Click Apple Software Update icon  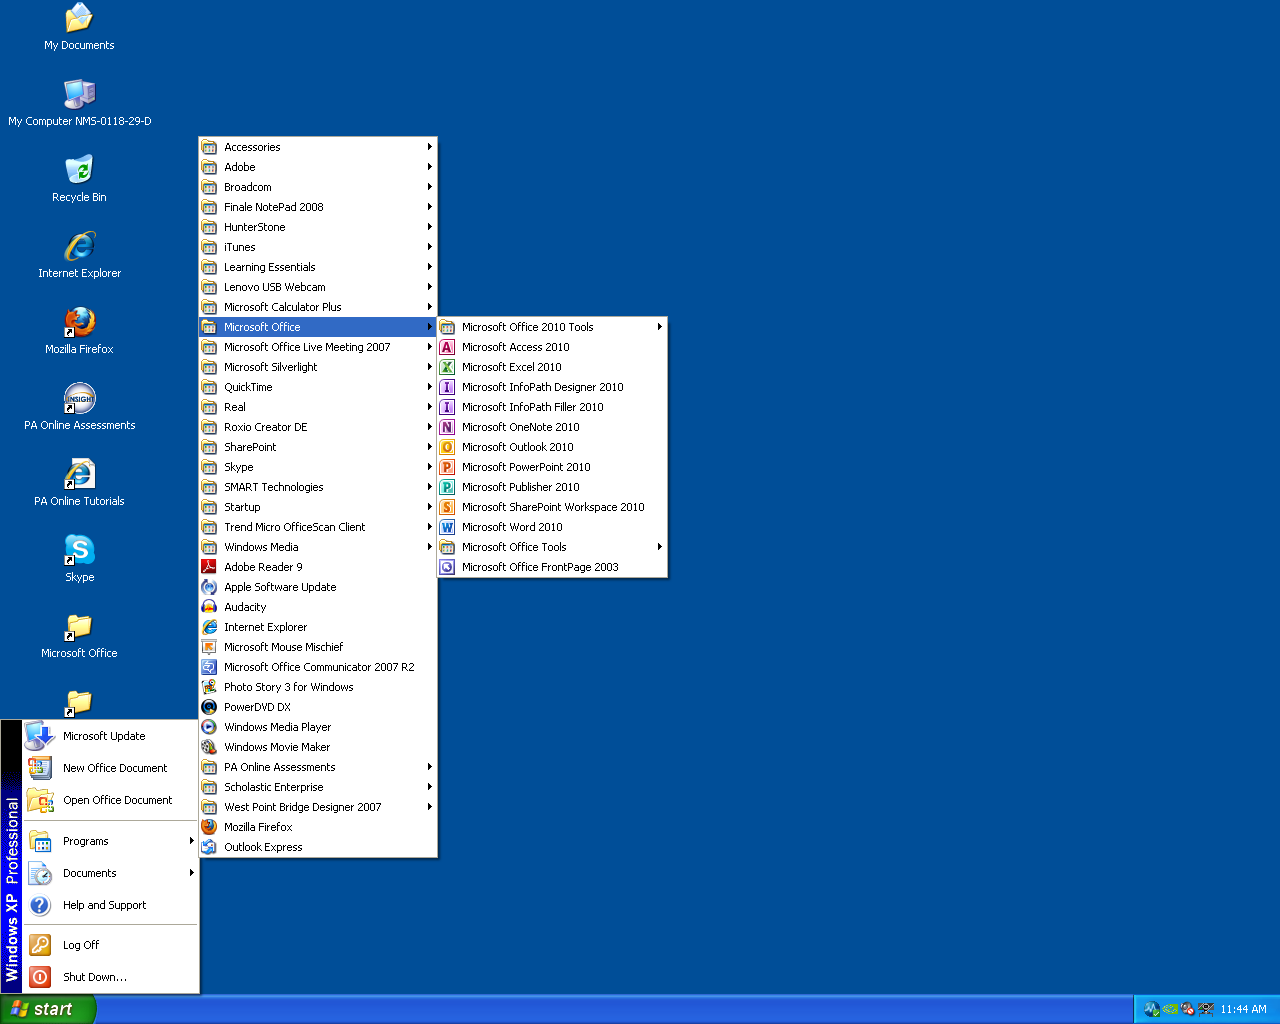(x=209, y=587)
